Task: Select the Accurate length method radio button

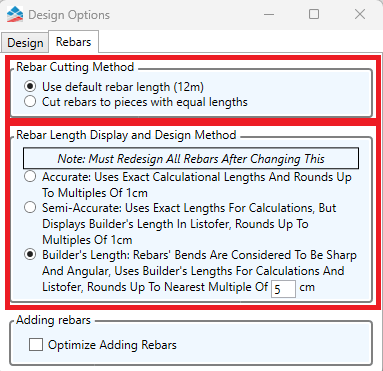Action: (x=30, y=177)
